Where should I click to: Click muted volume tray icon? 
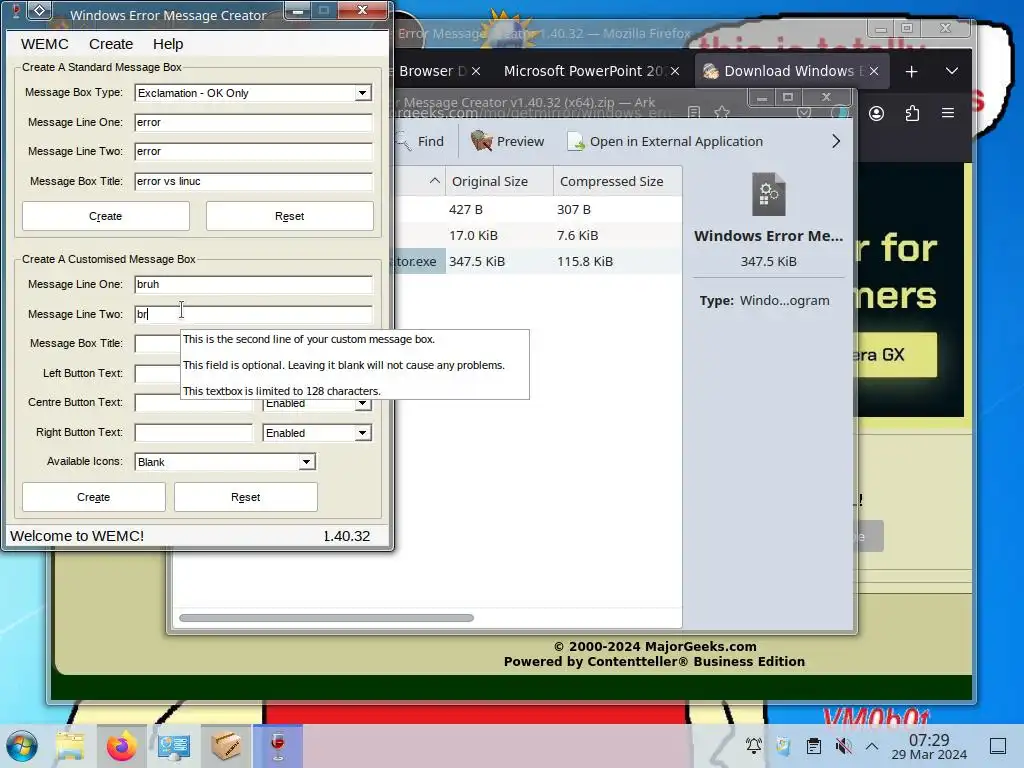click(844, 745)
